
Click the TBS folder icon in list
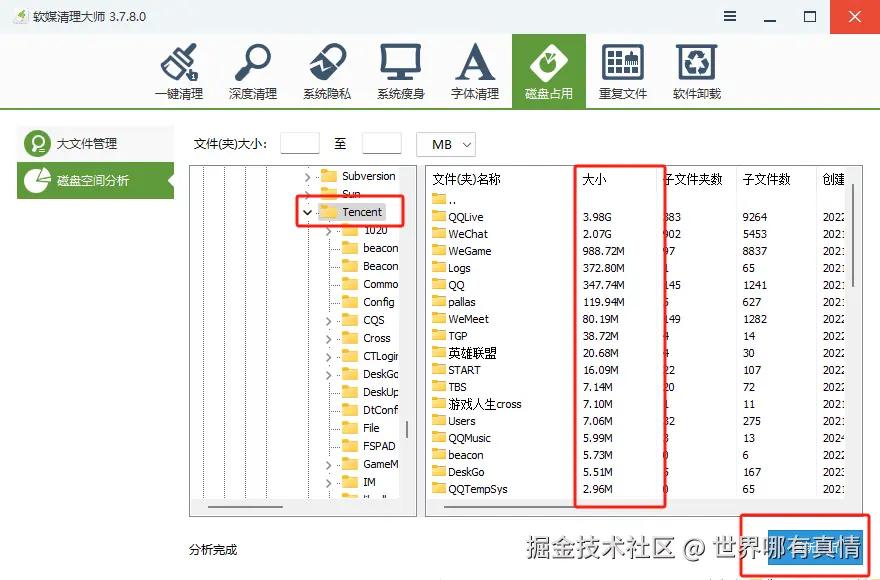pos(438,386)
